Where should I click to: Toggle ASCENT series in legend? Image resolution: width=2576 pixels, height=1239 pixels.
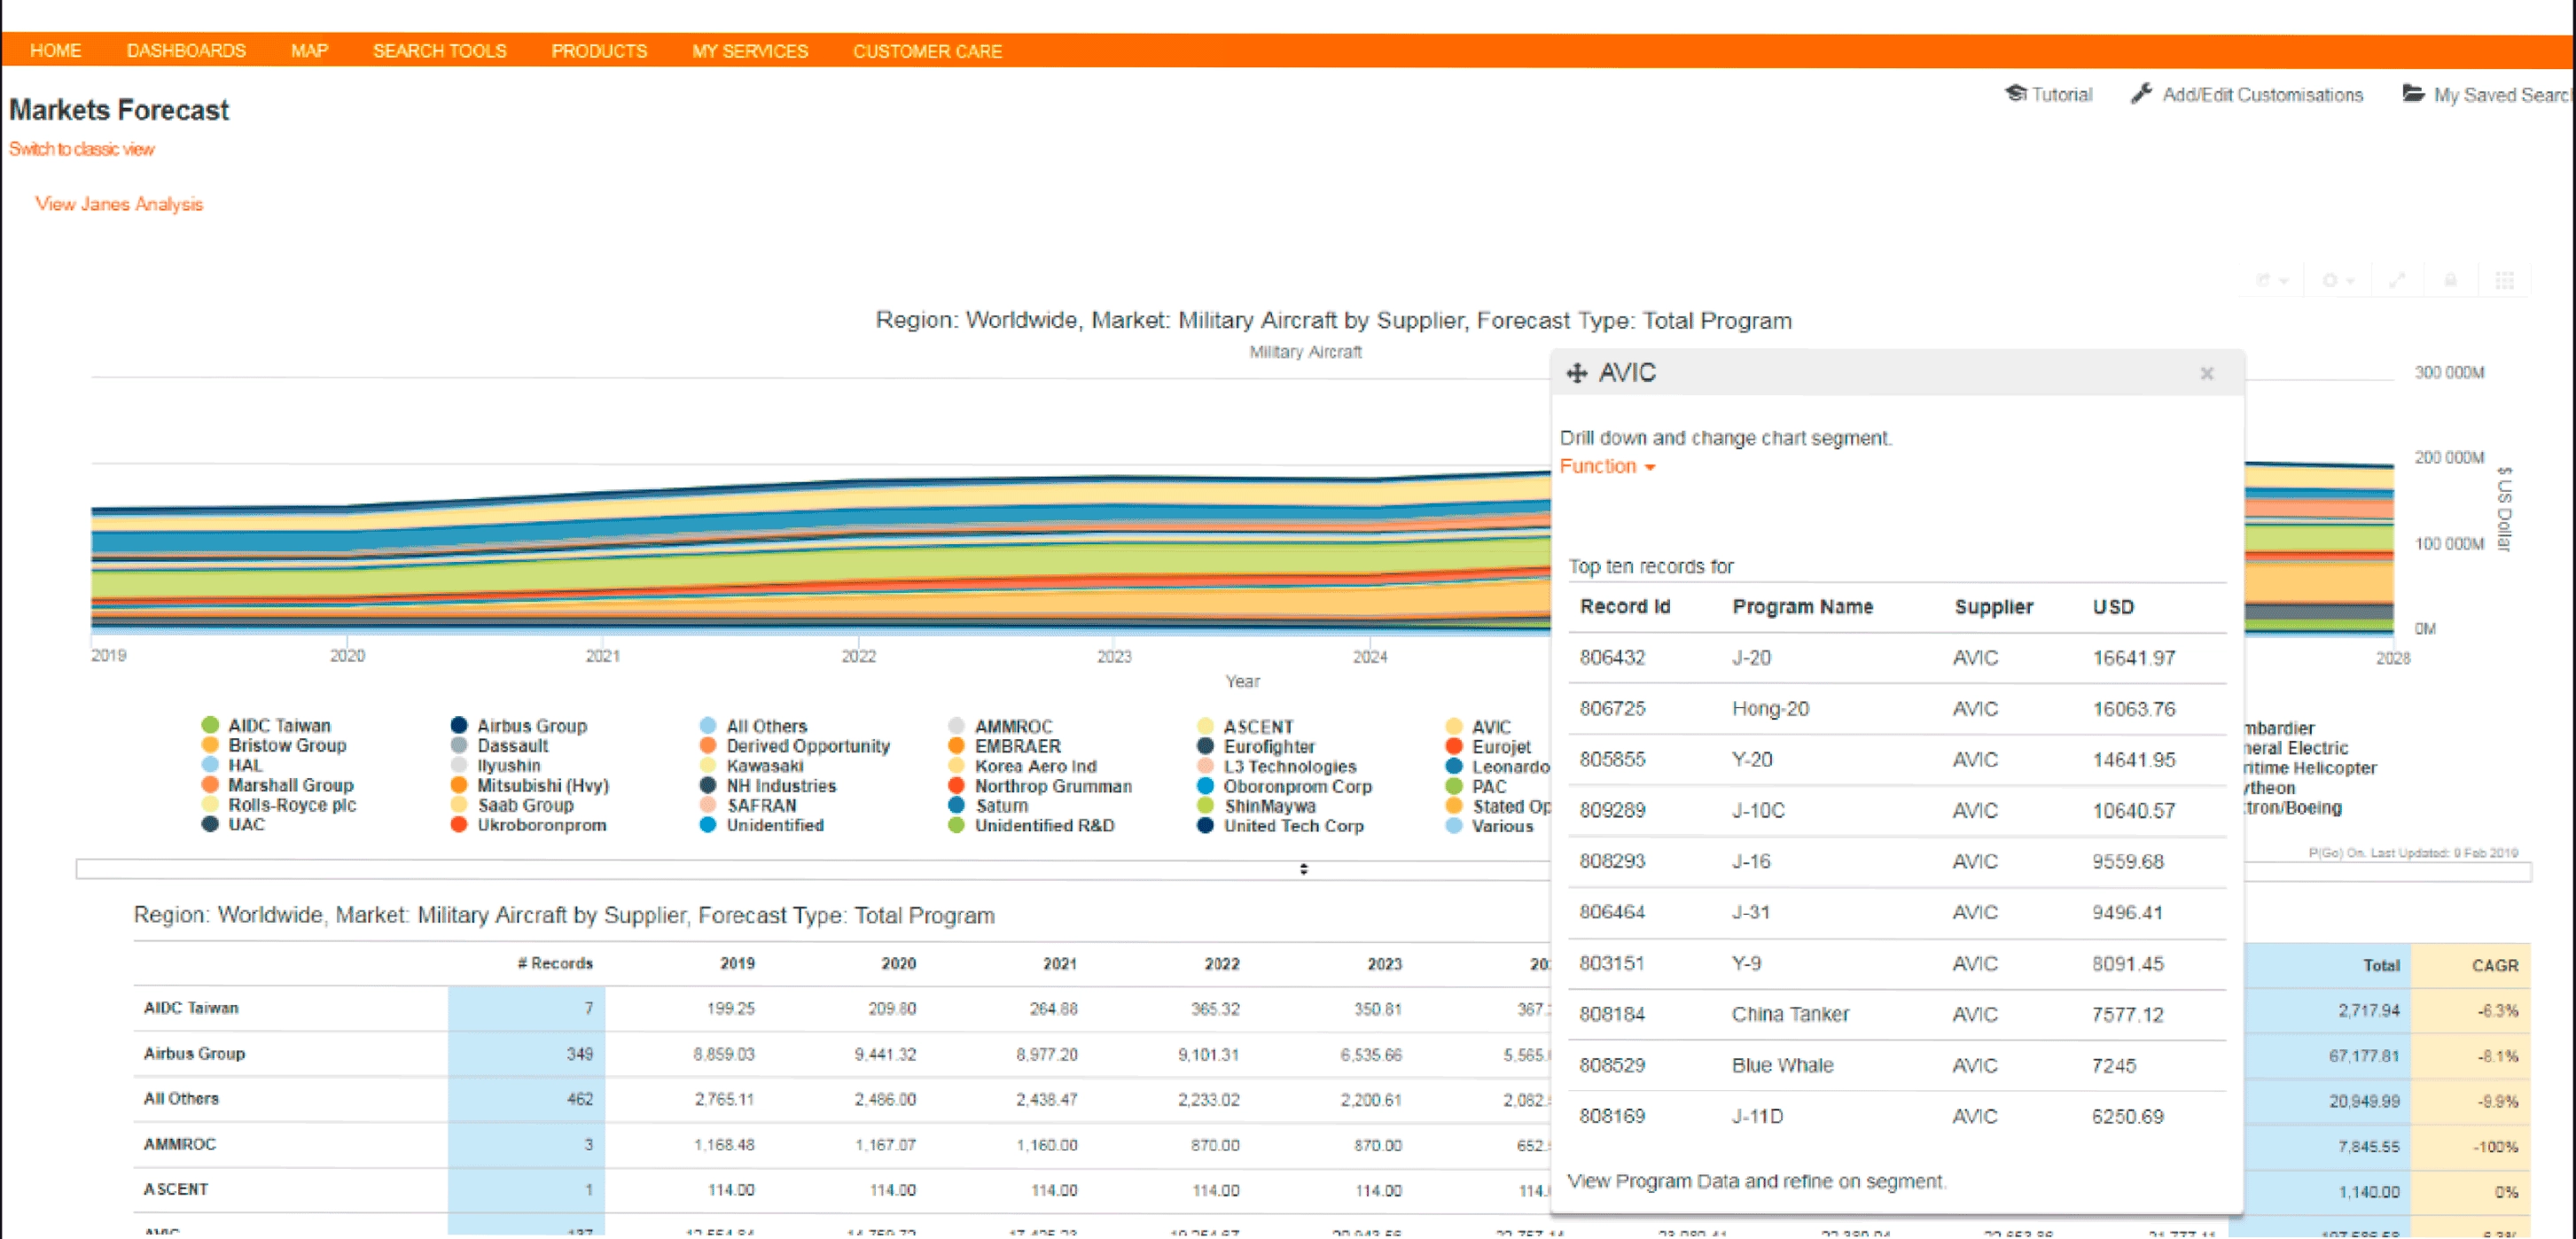point(1245,726)
